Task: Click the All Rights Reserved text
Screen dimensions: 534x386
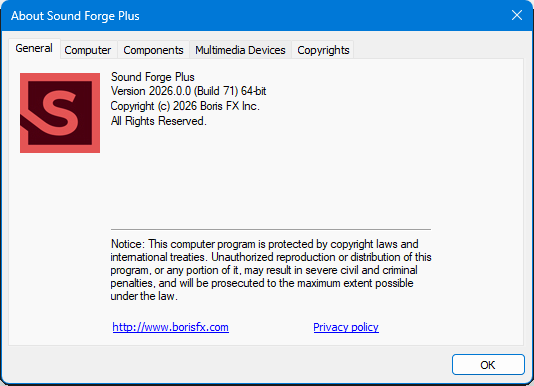Action: [x=158, y=121]
